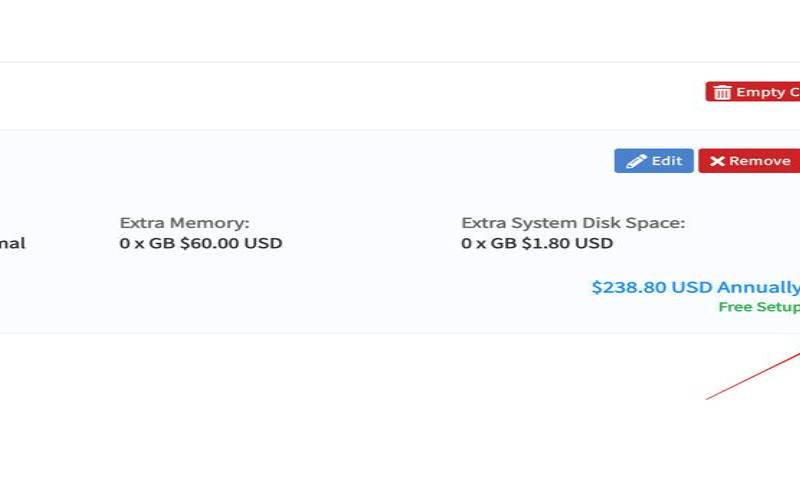Click the 0 x GB quantity under Disk Space
The width and height of the screenshot is (800, 500).
coord(488,243)
